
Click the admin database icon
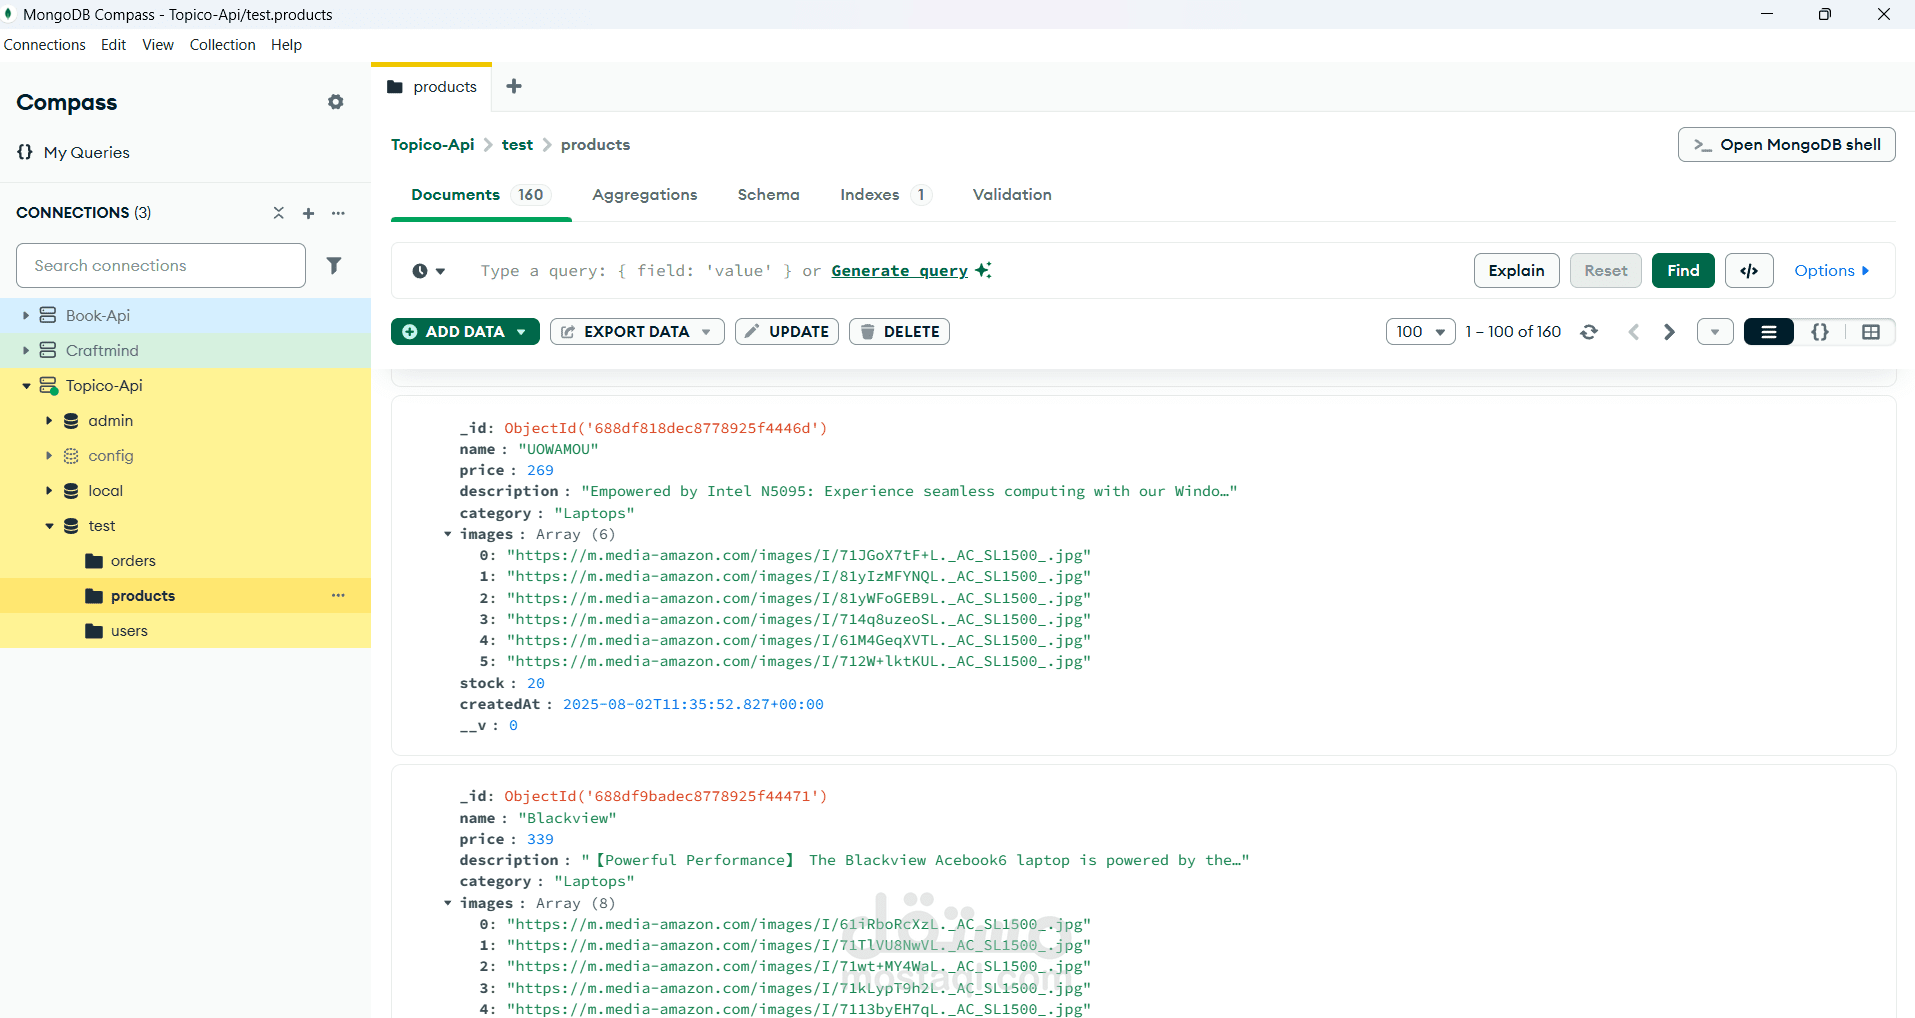click(x=71, y=421)
